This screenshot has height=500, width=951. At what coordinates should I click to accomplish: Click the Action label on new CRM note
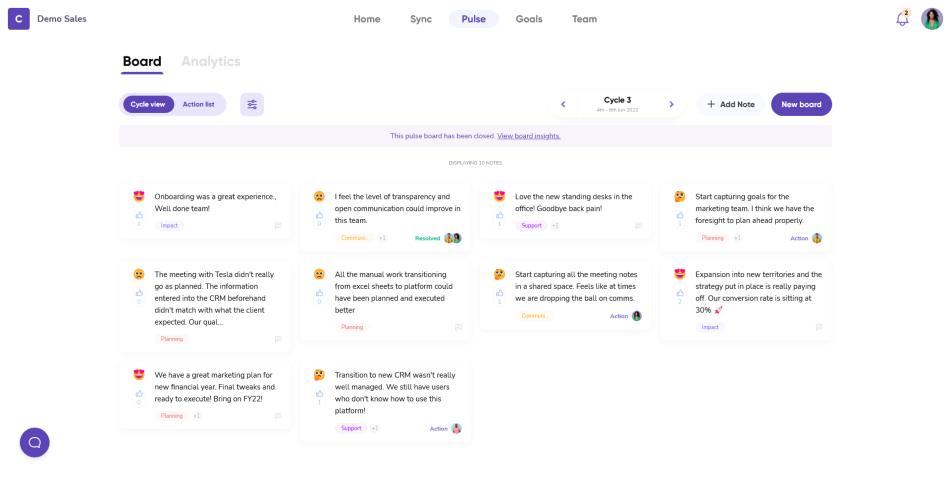click(x=439, y=429)
